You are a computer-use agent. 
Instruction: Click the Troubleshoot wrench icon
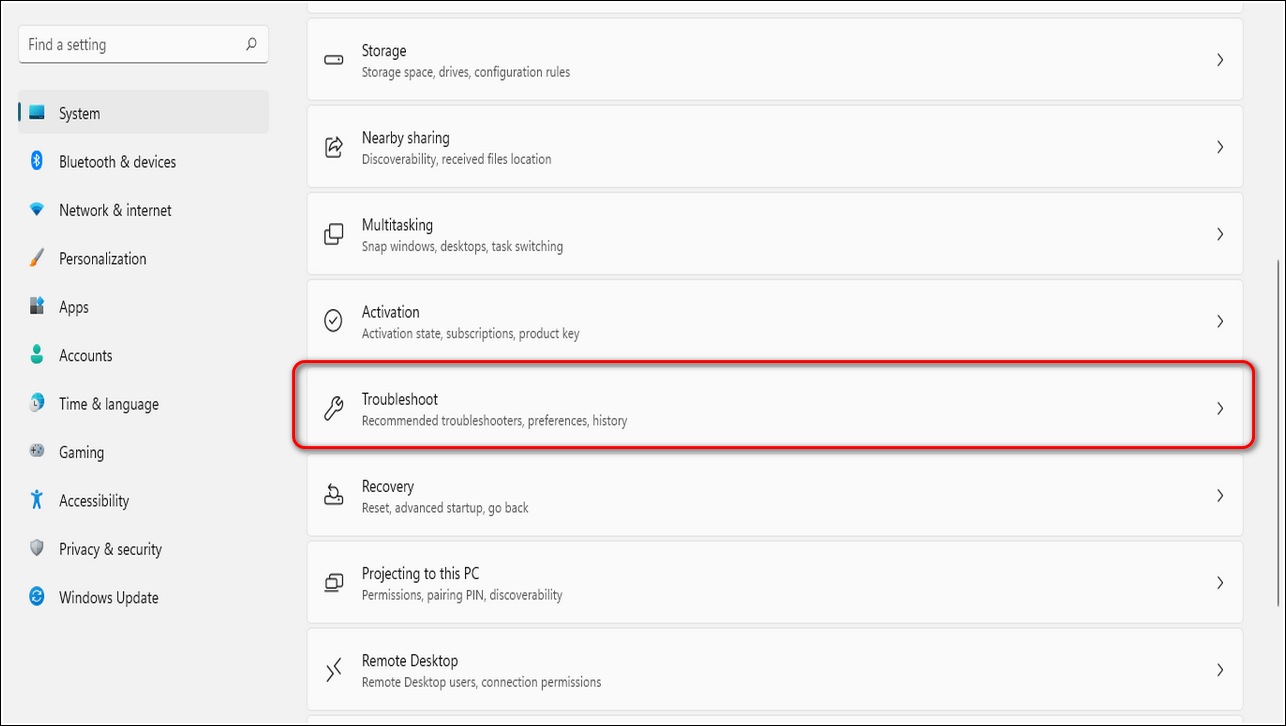tap(334, 408)
